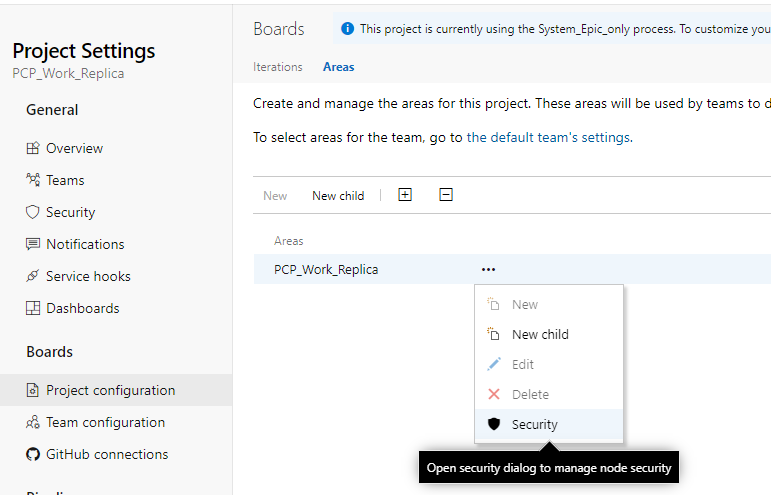This screenshot has height=495, width=771.
Task: Open Notifications settings
Action: click(x=85, y=244)
